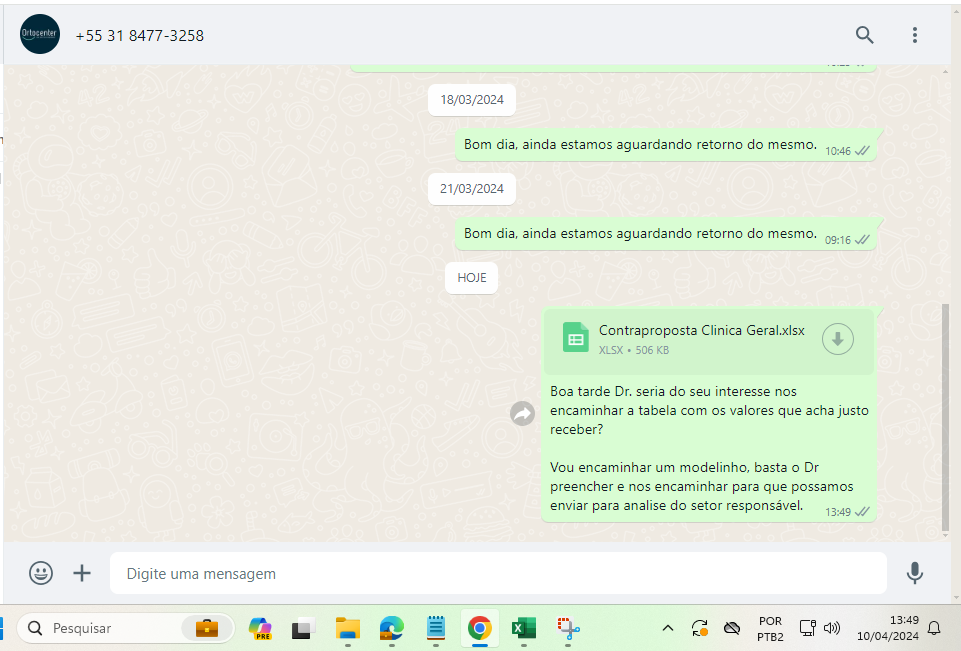
Task: Click the chat vertical scrollbar thumb
Action: pos(945,417)
